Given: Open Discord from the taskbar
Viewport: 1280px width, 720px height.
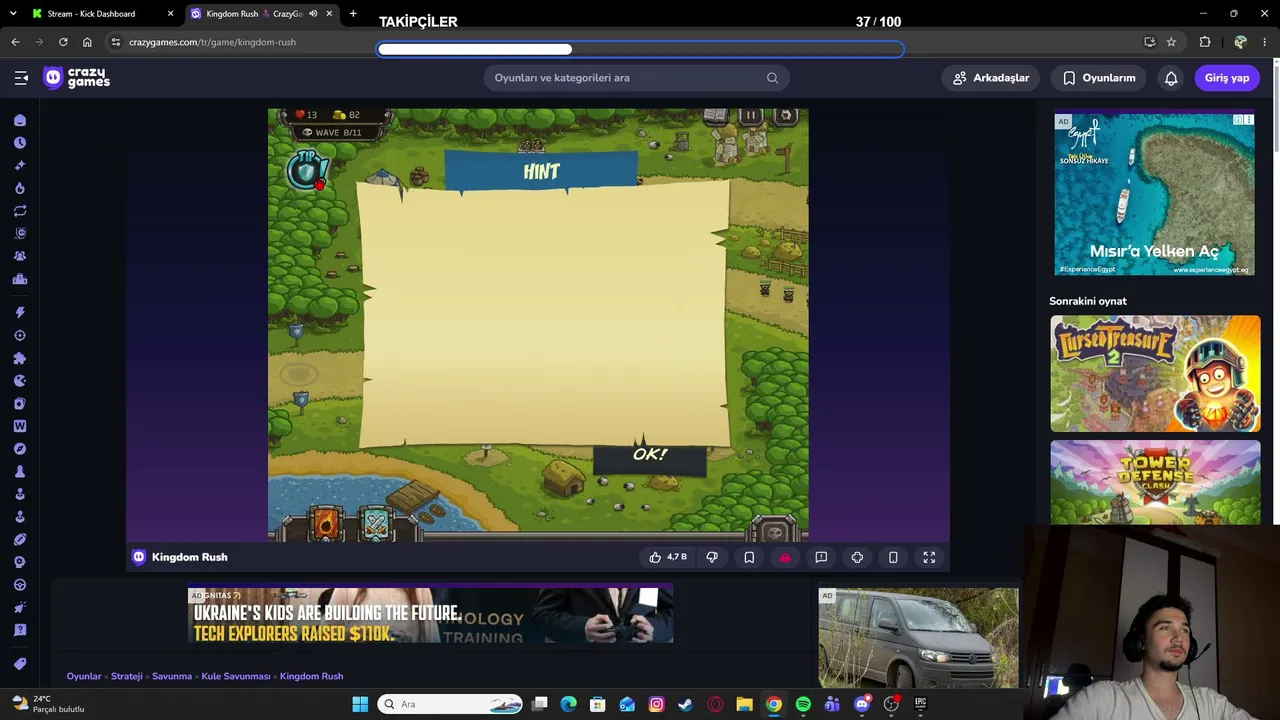Looking at the screenshot, I should tap(862, 704).
